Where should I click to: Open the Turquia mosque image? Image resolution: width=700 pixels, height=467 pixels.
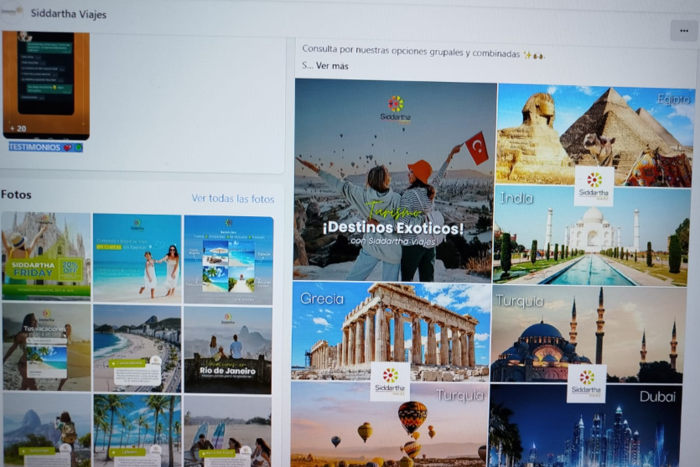point(588,334)
